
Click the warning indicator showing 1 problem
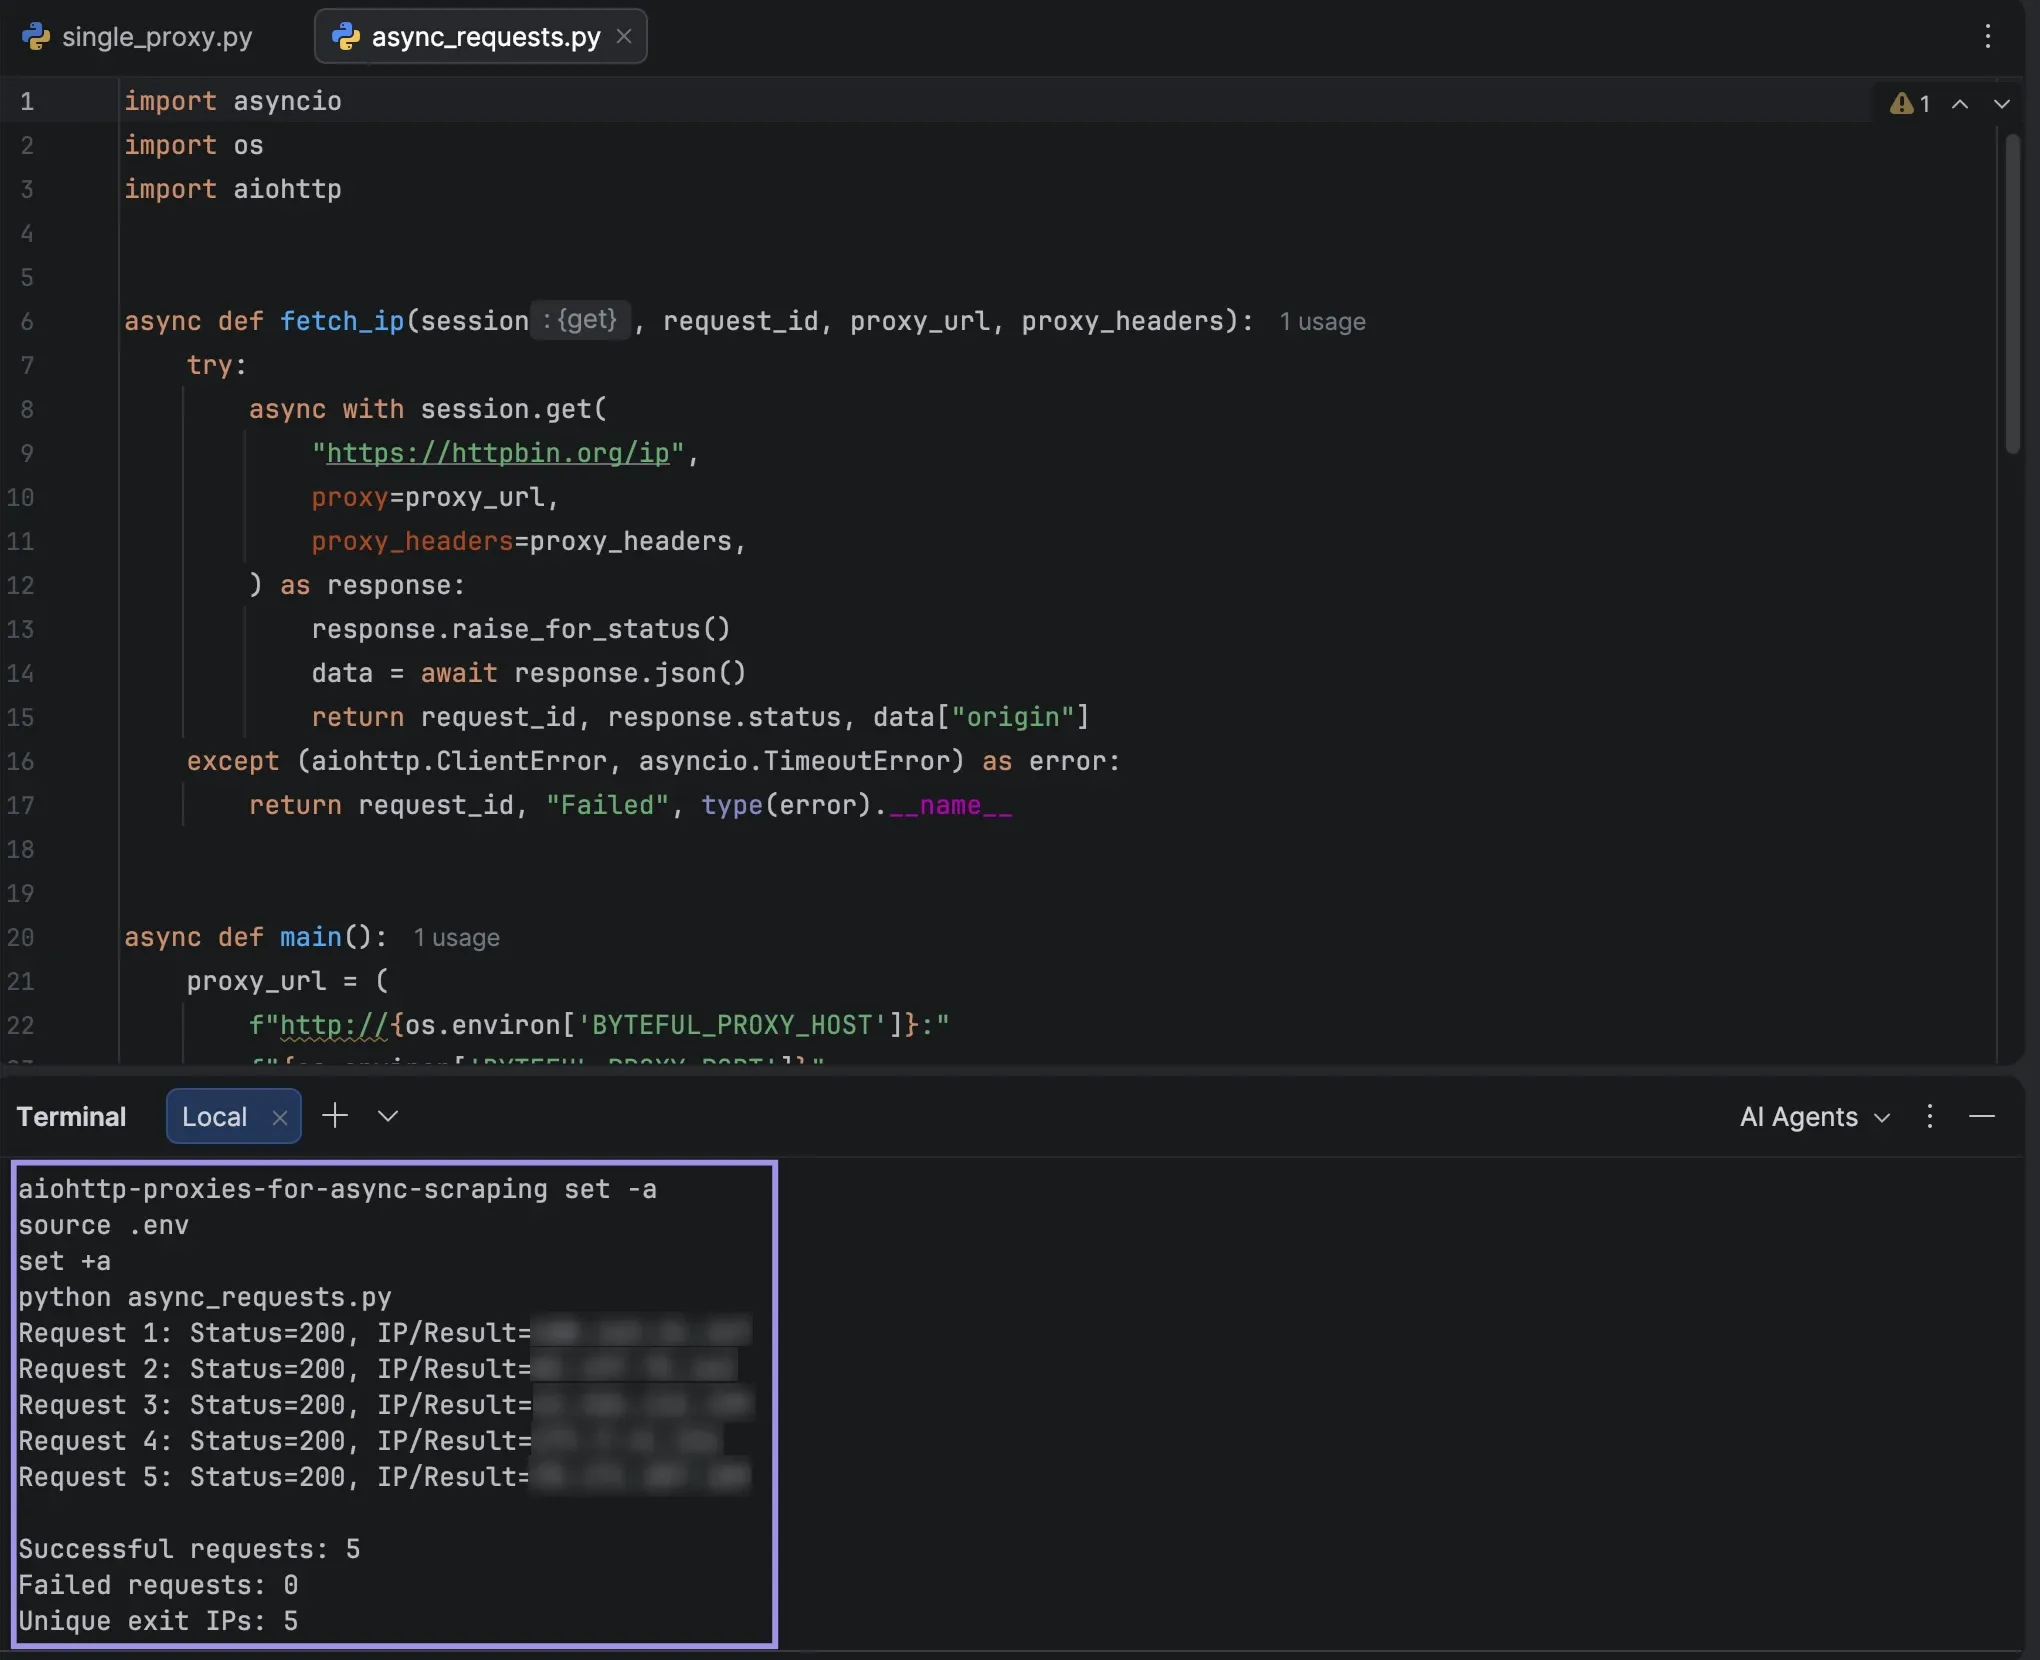tap(1909, 104)
